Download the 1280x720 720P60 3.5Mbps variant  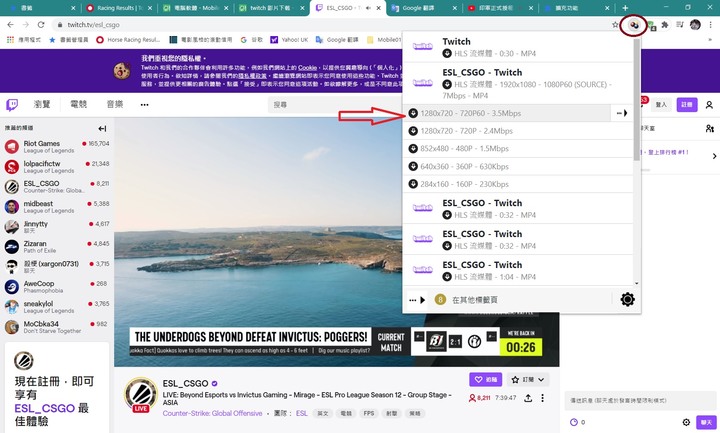coord(506,113)
